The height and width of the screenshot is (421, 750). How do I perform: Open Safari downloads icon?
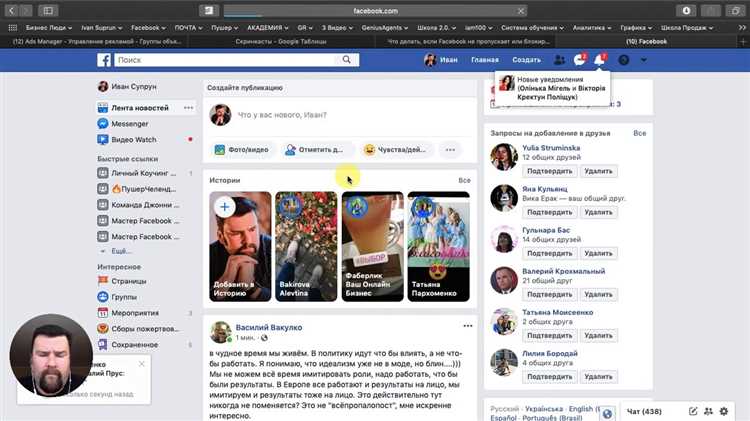point(686,11)
